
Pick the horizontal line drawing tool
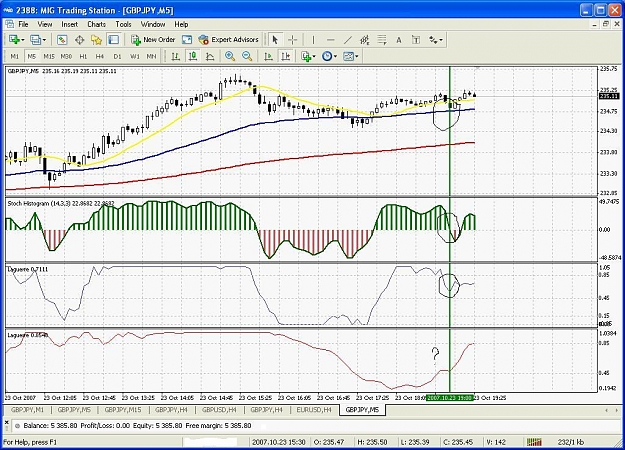tap(330, 39)
